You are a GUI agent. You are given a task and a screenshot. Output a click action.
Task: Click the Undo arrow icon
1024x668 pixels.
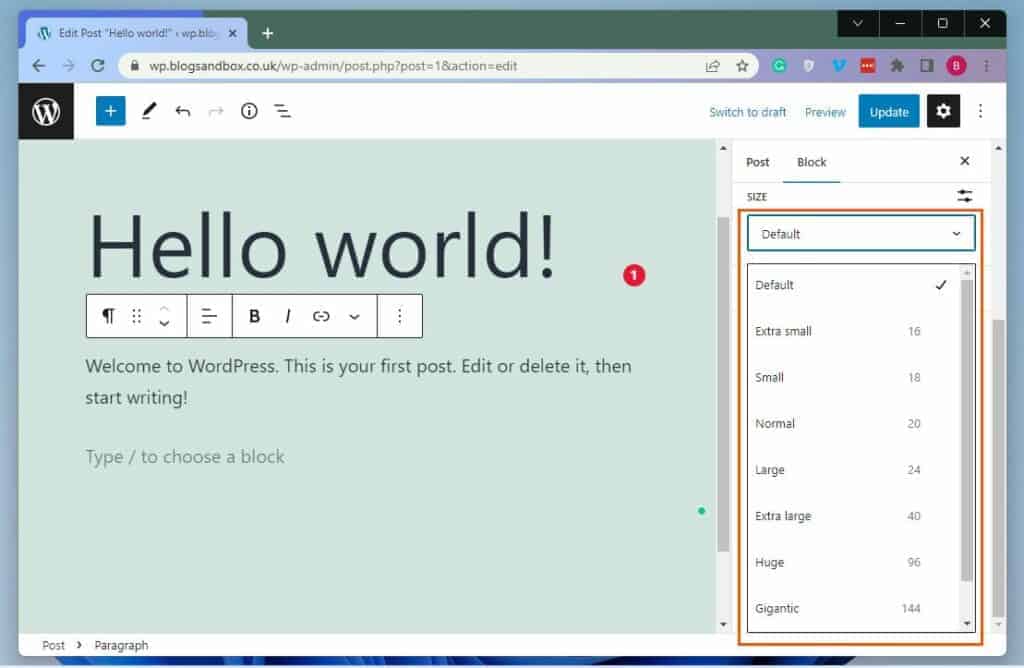(x=182, y=111)
